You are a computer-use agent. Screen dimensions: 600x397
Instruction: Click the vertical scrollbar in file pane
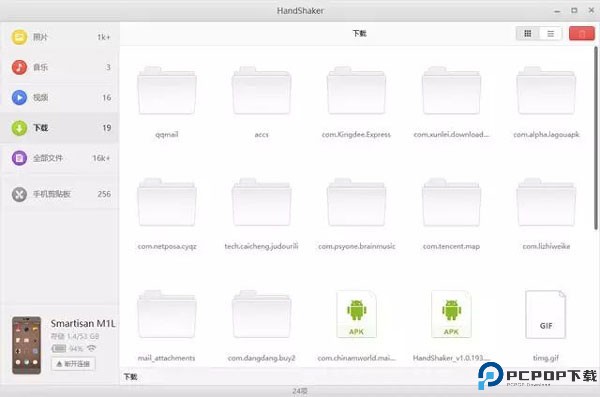point(596,138)
